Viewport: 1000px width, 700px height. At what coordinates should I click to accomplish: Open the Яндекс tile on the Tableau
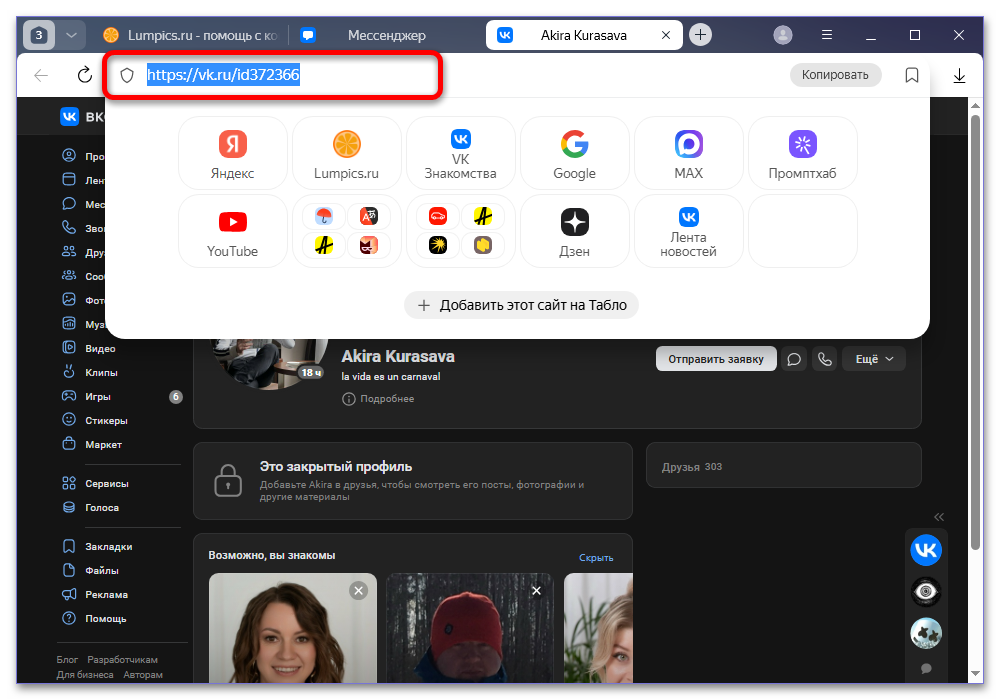[x=233, y=153]
